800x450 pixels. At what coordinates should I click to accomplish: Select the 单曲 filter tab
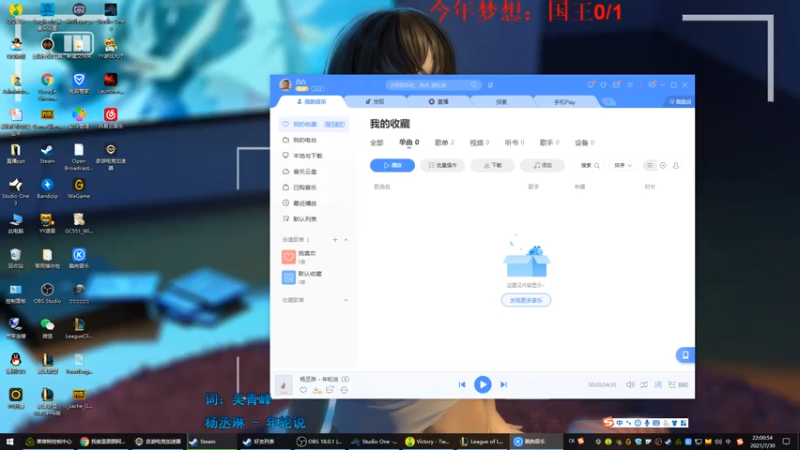tap(409, 142)
